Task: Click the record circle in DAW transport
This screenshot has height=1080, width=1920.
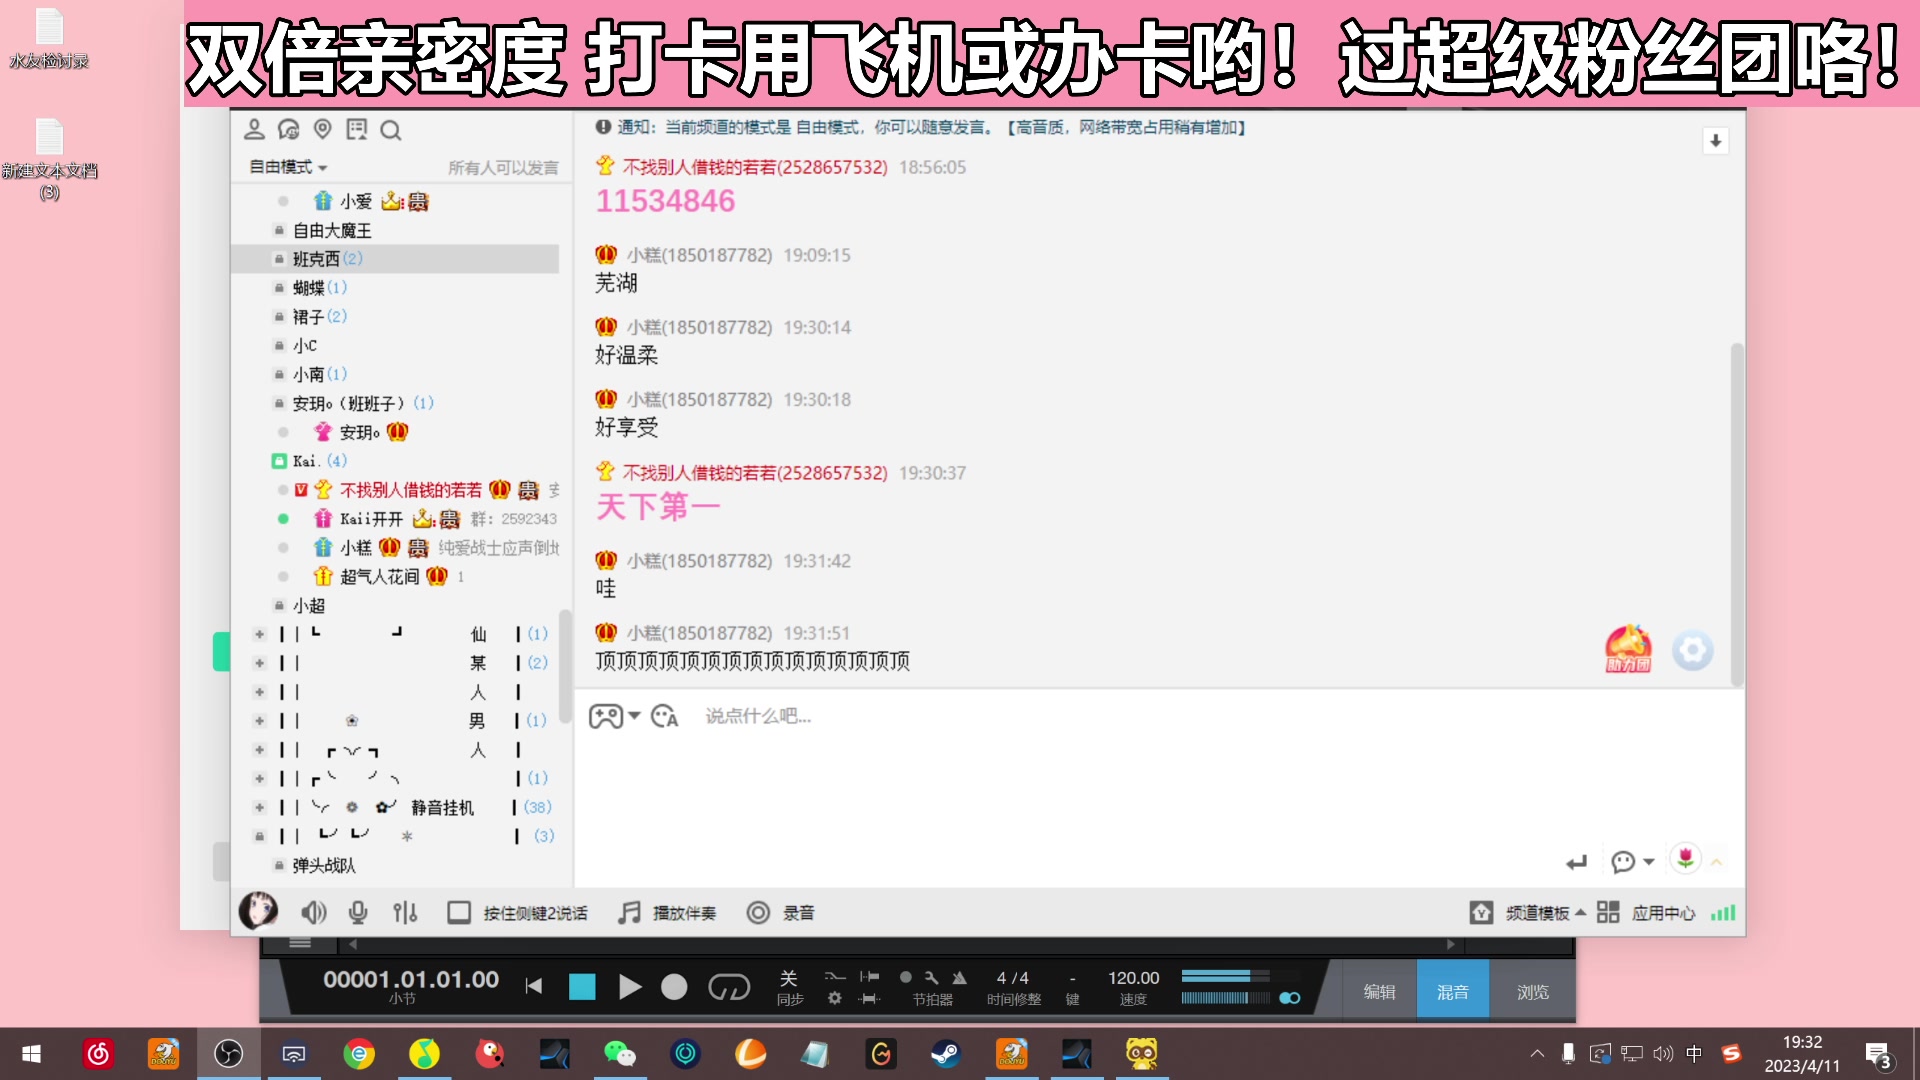Action: 674,988
